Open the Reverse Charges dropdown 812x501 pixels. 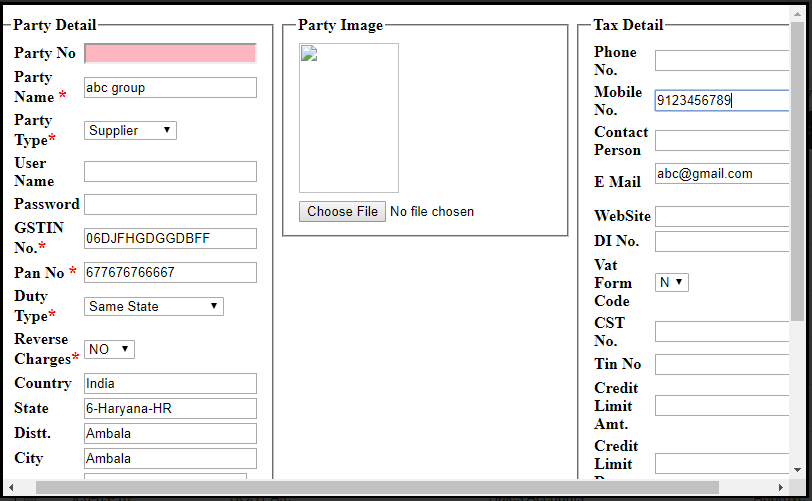pyautogui.click(x=109, y=349)
